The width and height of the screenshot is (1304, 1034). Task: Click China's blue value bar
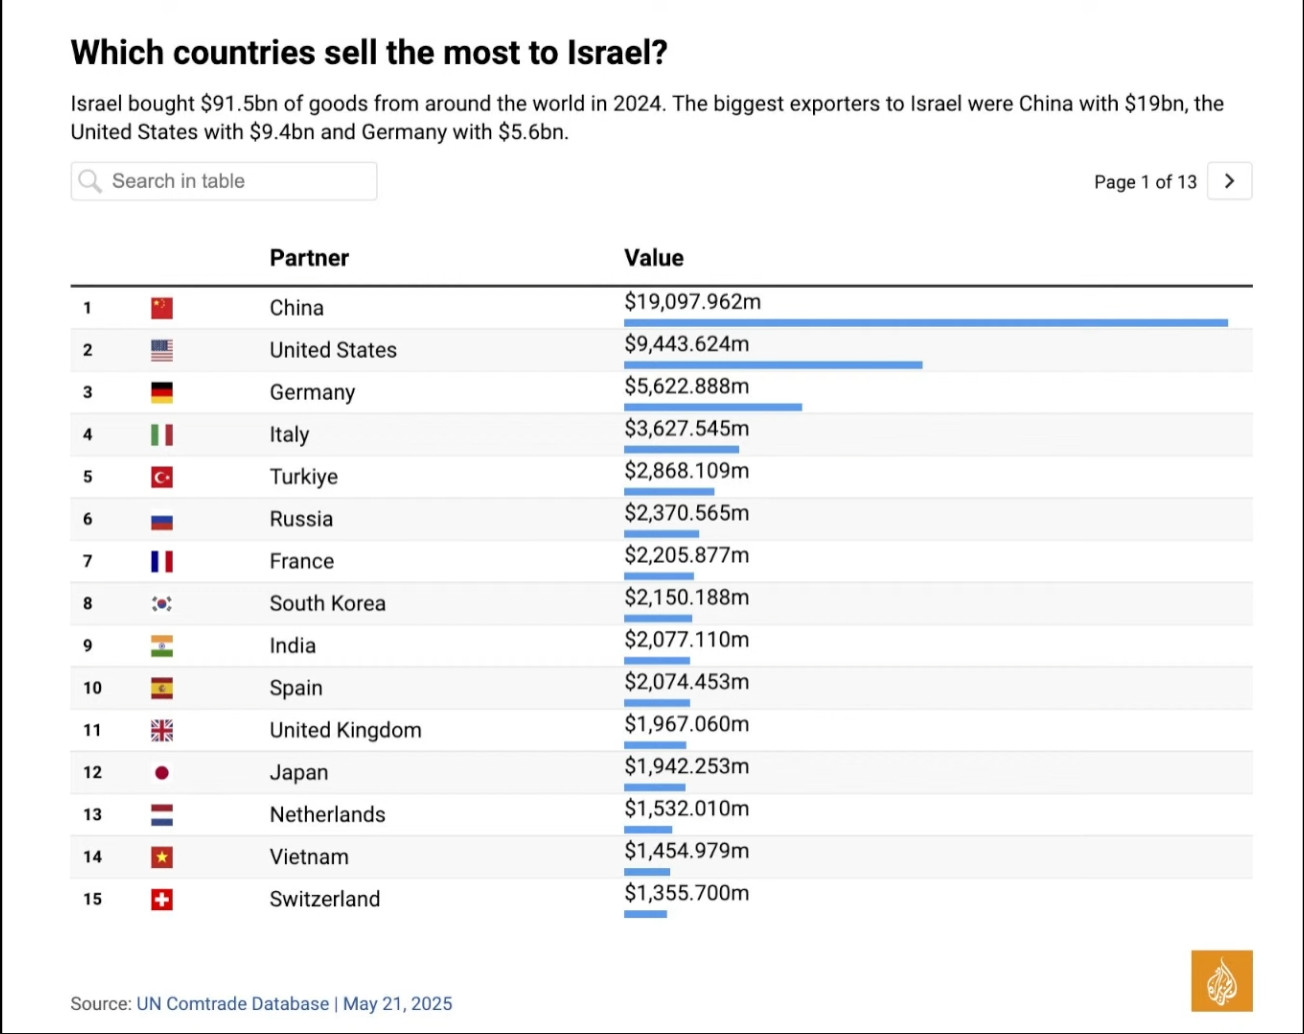(x=925, y=323)
